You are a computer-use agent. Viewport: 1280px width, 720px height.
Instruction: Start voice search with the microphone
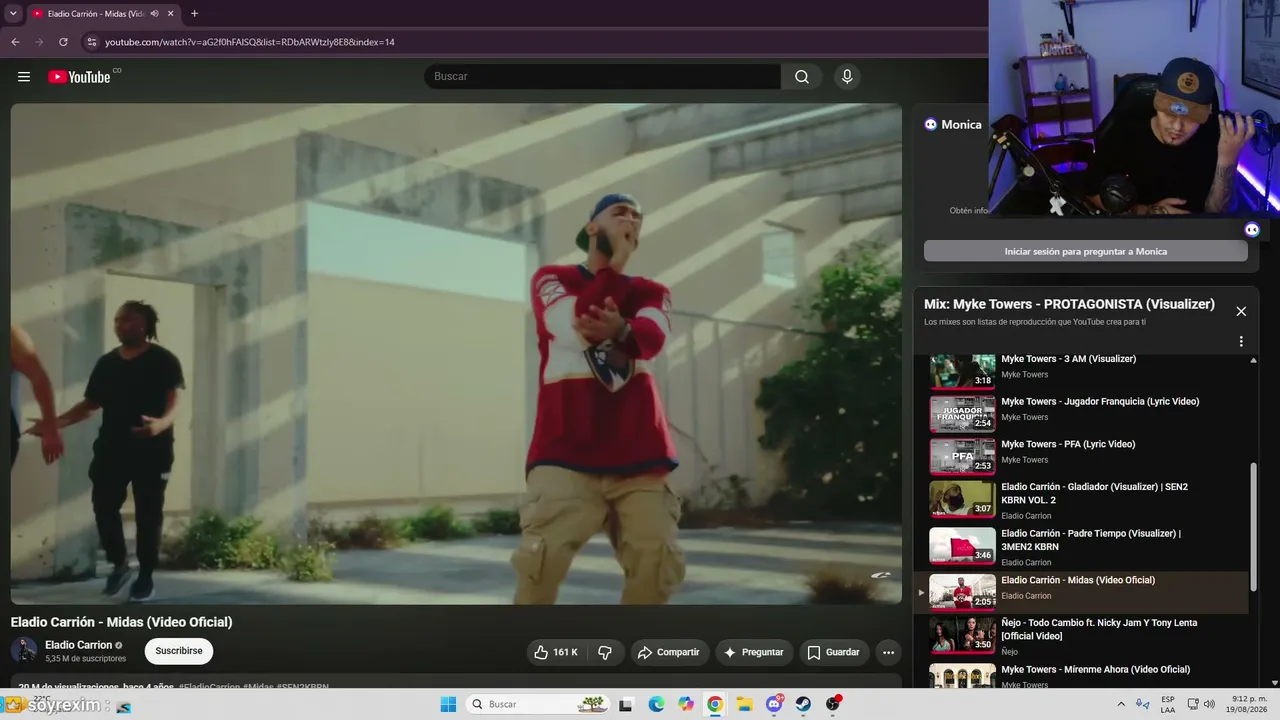(847, 77)
